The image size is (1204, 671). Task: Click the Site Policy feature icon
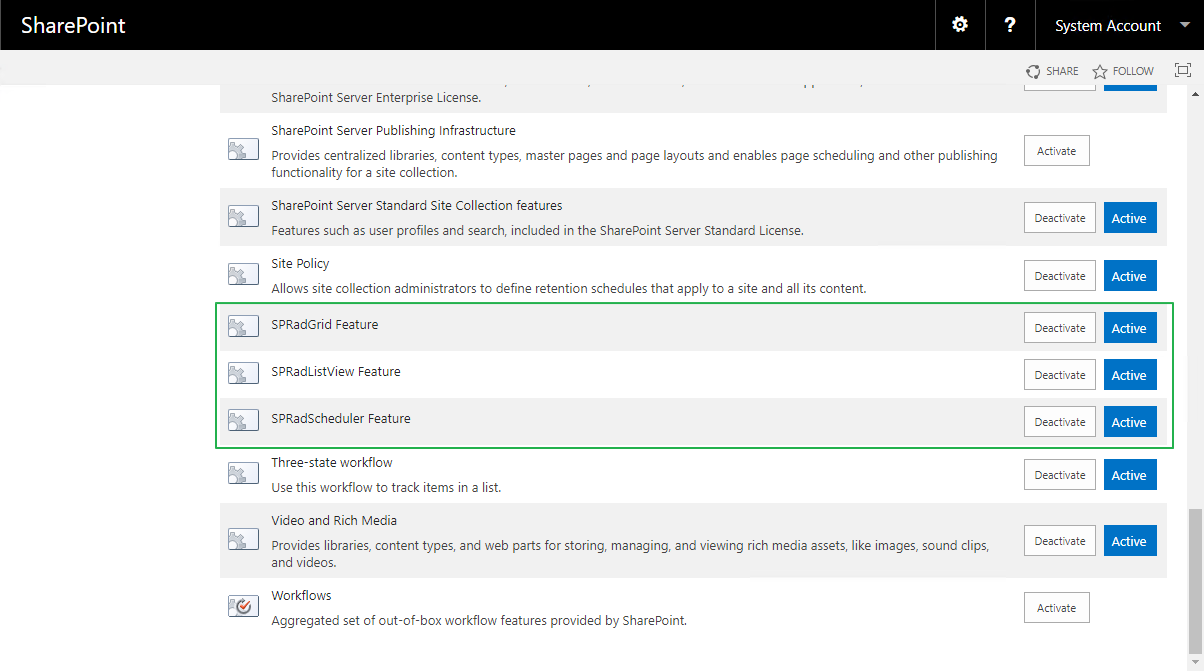[x=243, y=275]
